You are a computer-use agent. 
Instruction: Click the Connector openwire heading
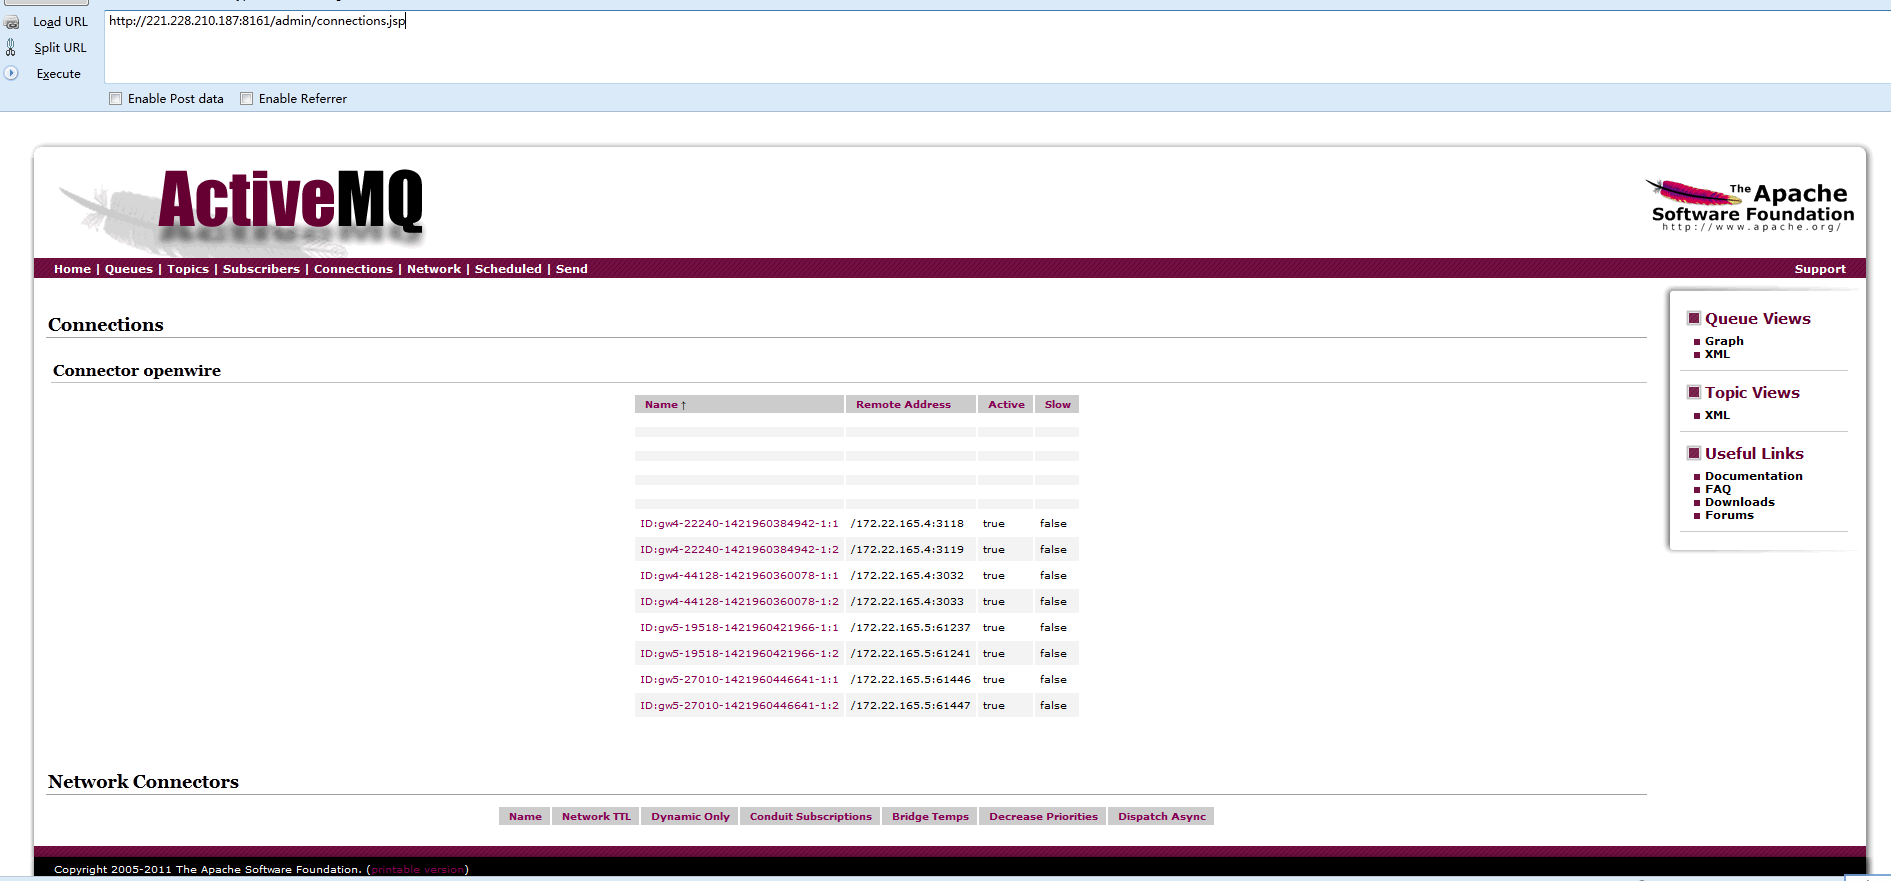[x=137, y=371]
